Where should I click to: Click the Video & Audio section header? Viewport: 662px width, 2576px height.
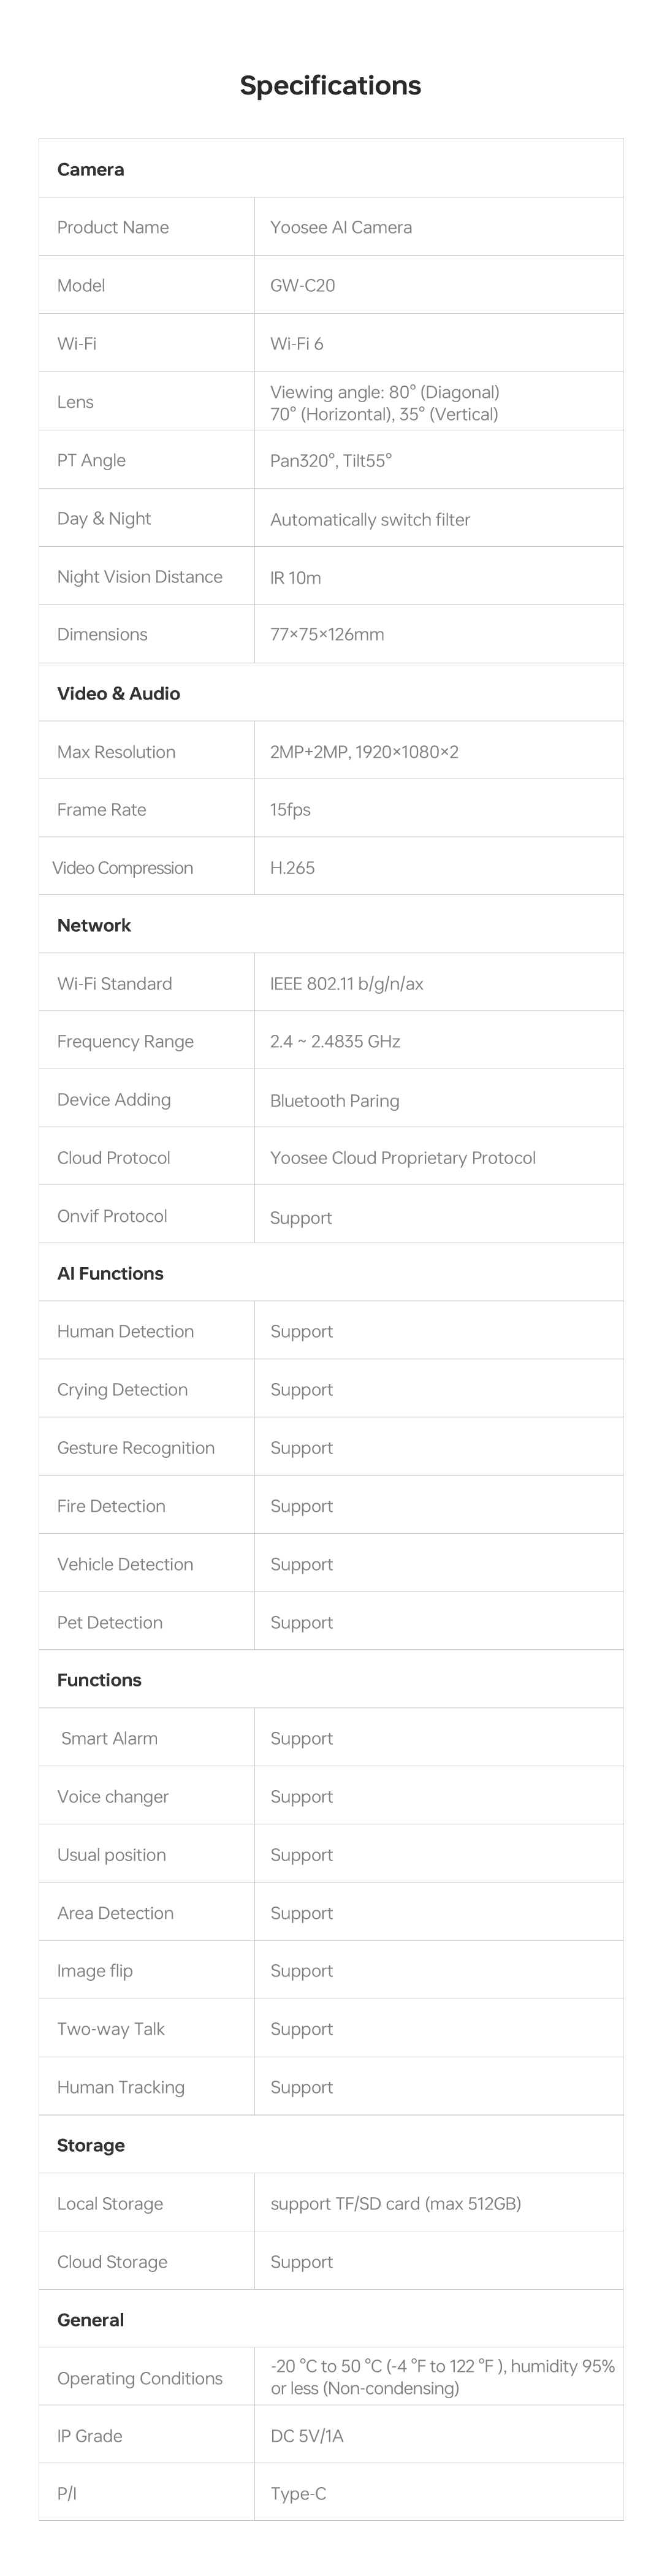(x=118, y=693)
